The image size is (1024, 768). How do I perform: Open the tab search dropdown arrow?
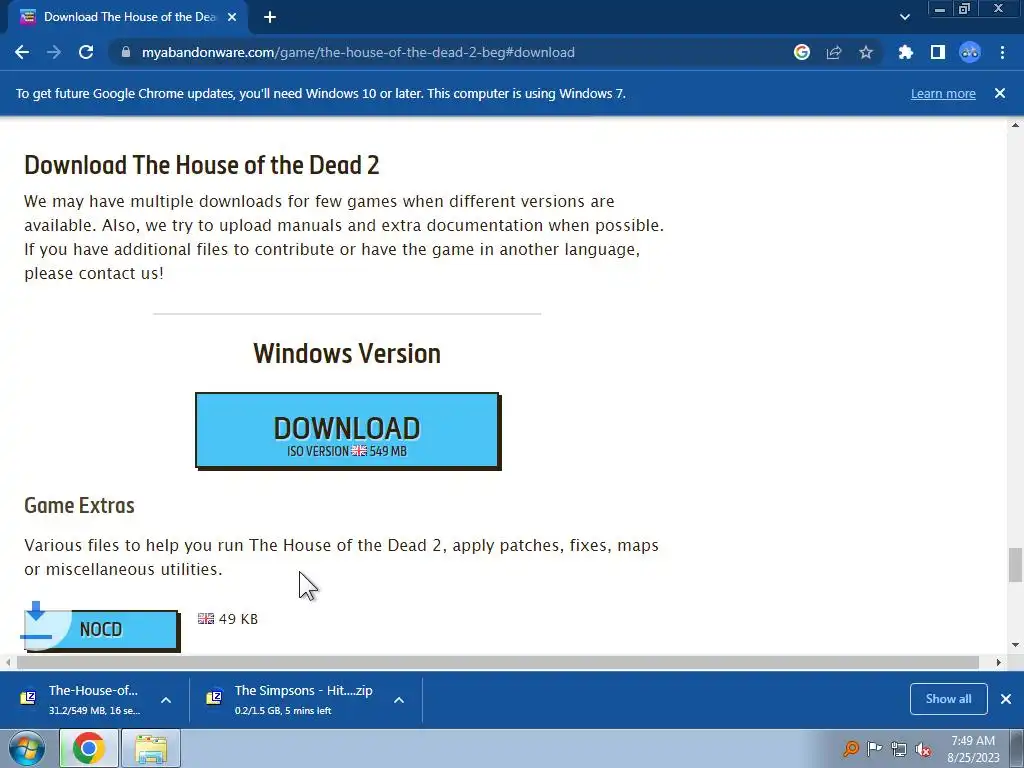904,17
